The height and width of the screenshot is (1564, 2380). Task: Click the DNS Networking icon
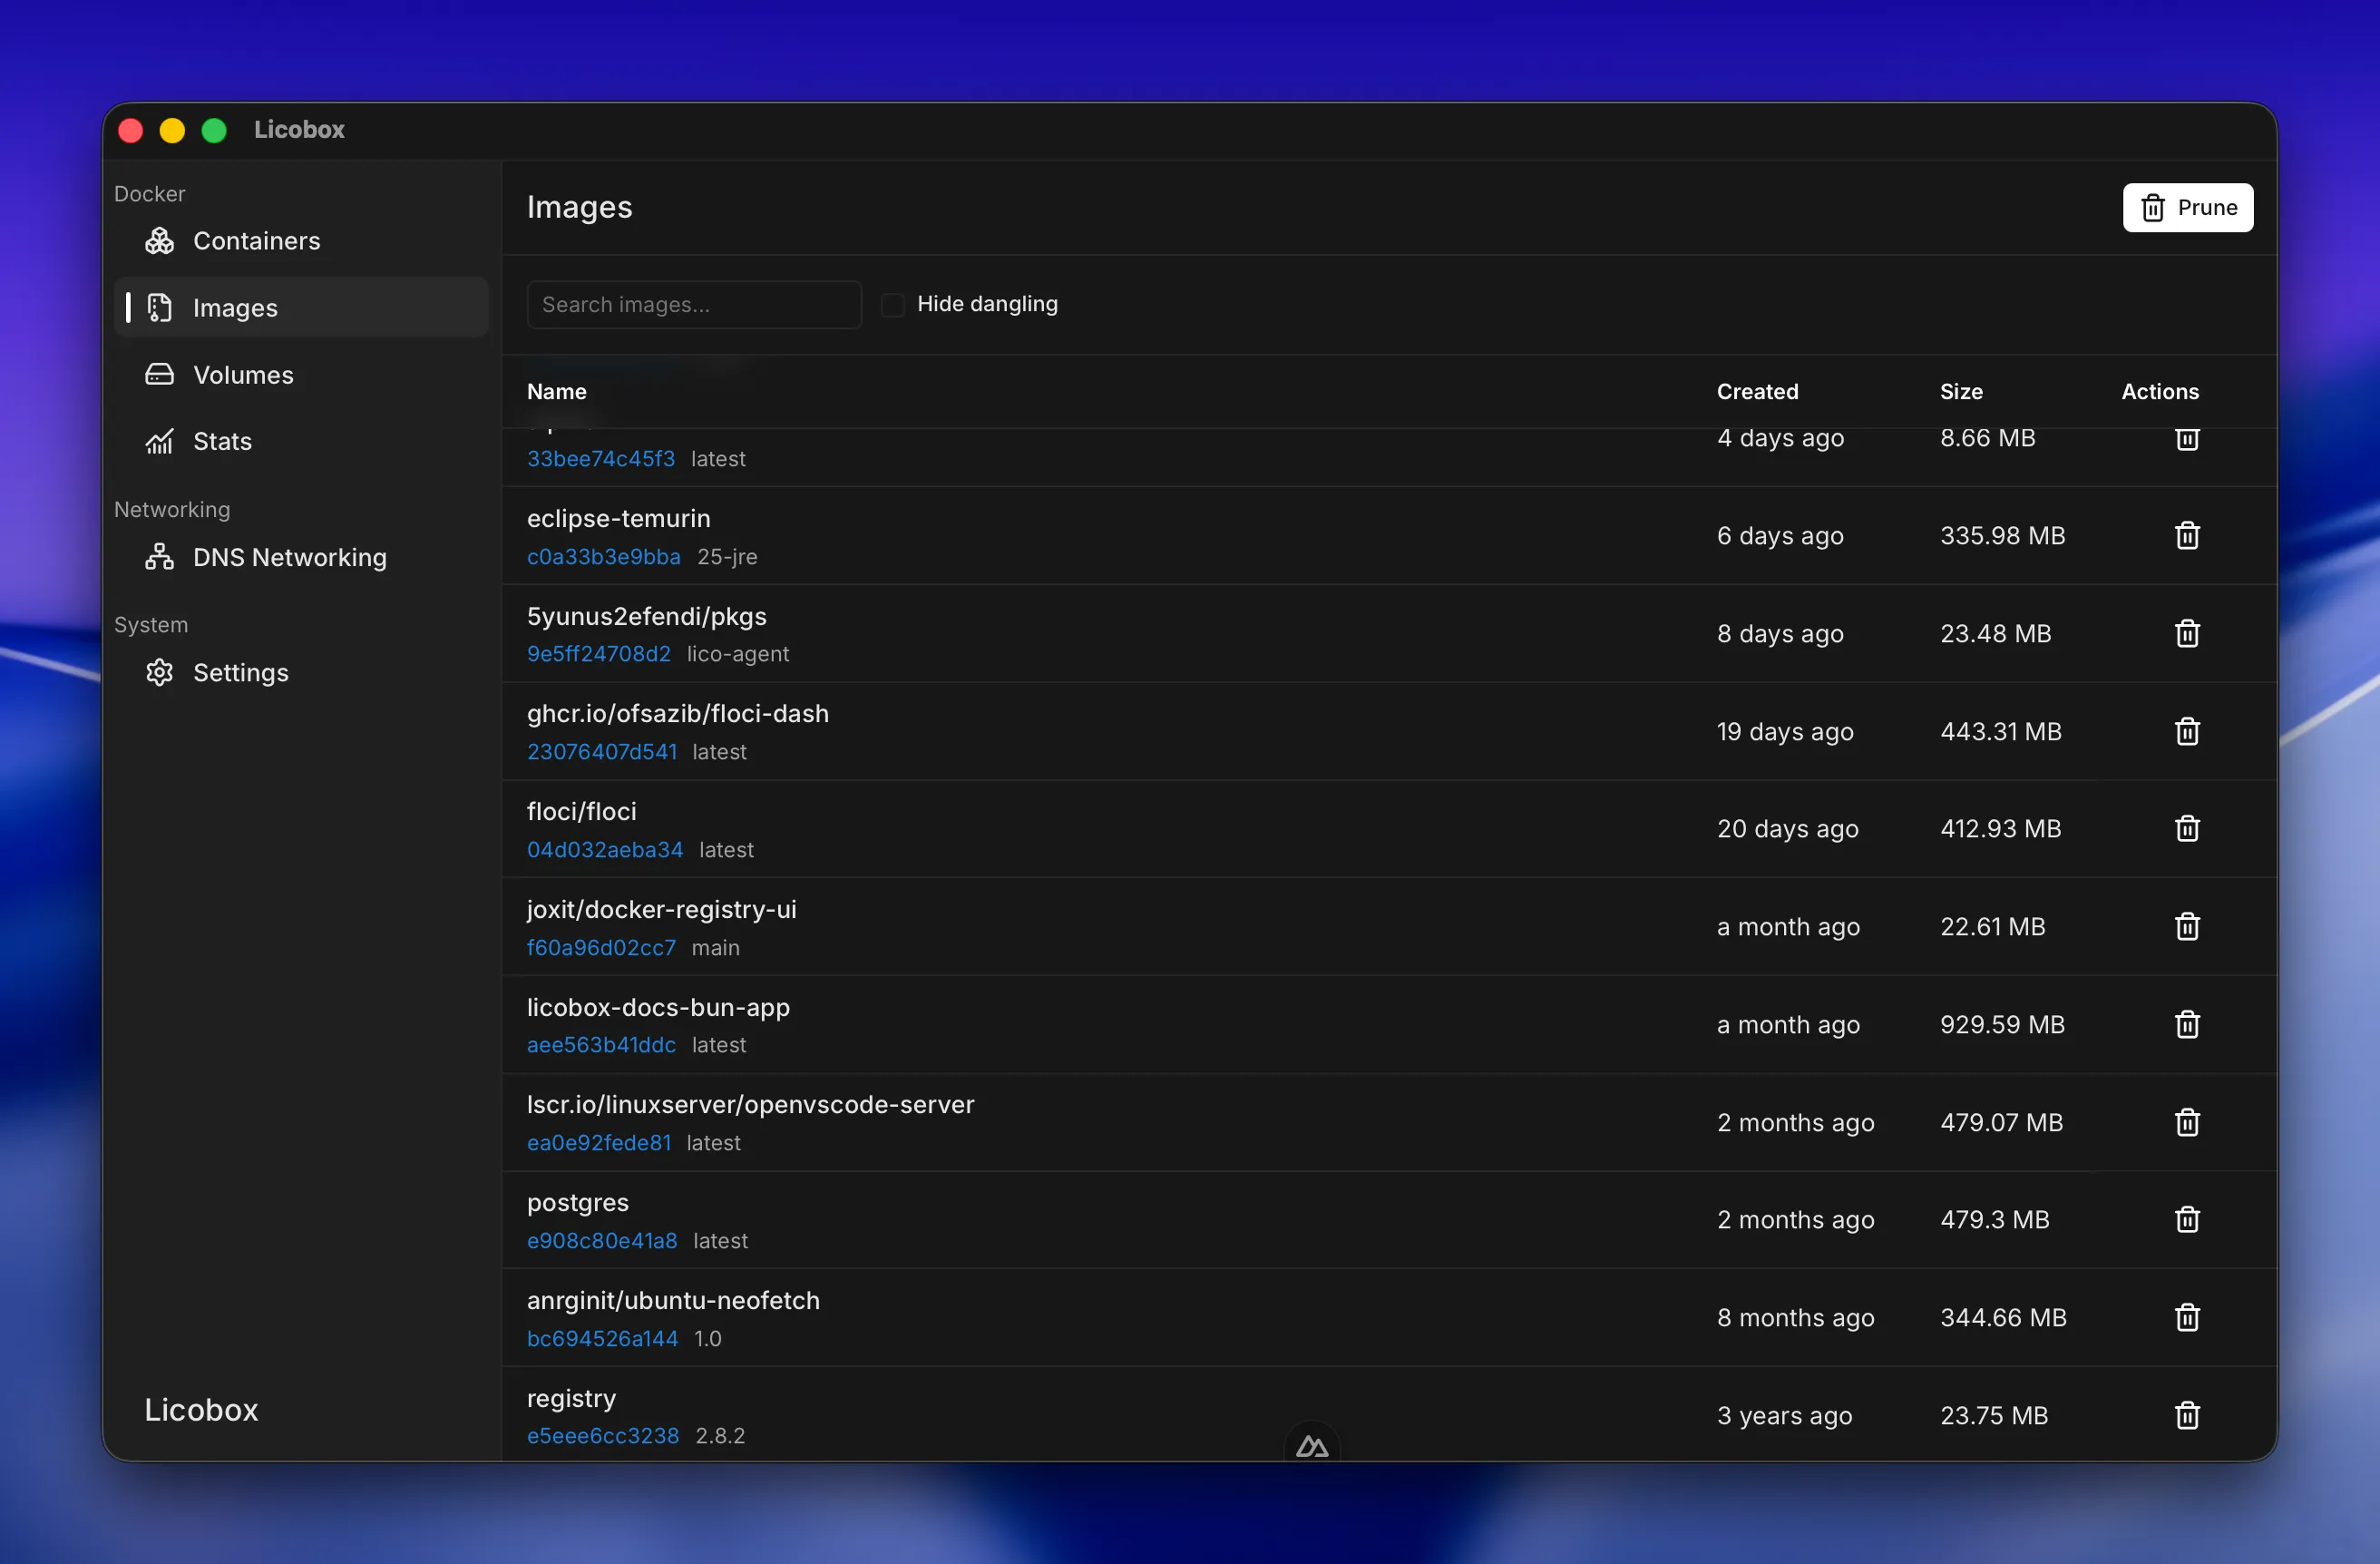coord(160,557)
